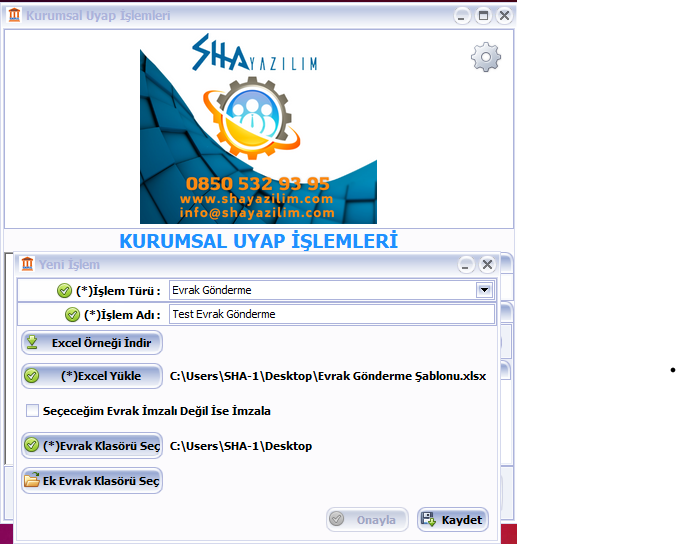
Task: Click the Excel file path ending Şablonu.xlsx
Action: [328, 376]
